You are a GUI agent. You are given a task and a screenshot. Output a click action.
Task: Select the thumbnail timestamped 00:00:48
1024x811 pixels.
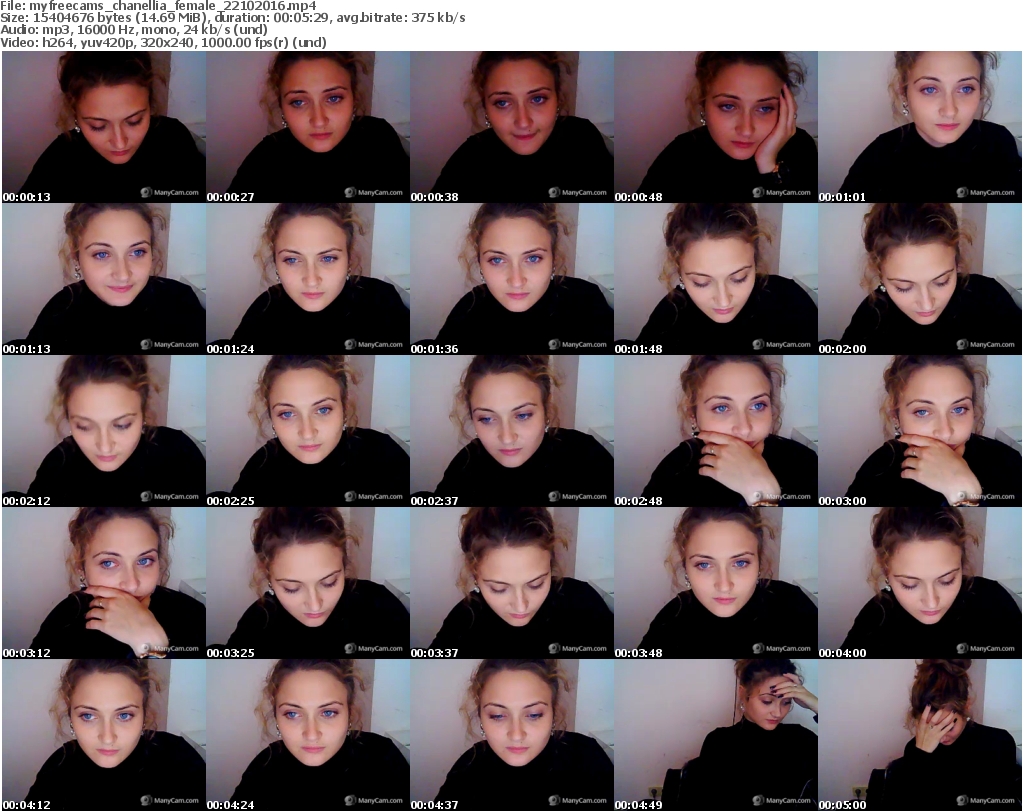click(x=716, y=127)
